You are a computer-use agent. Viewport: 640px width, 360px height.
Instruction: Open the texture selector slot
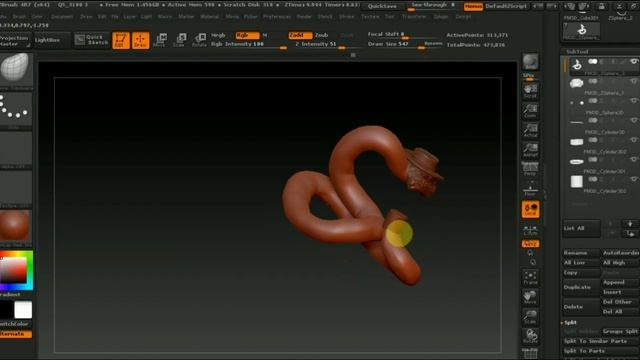pyautogui.click(x=16, y=187)
